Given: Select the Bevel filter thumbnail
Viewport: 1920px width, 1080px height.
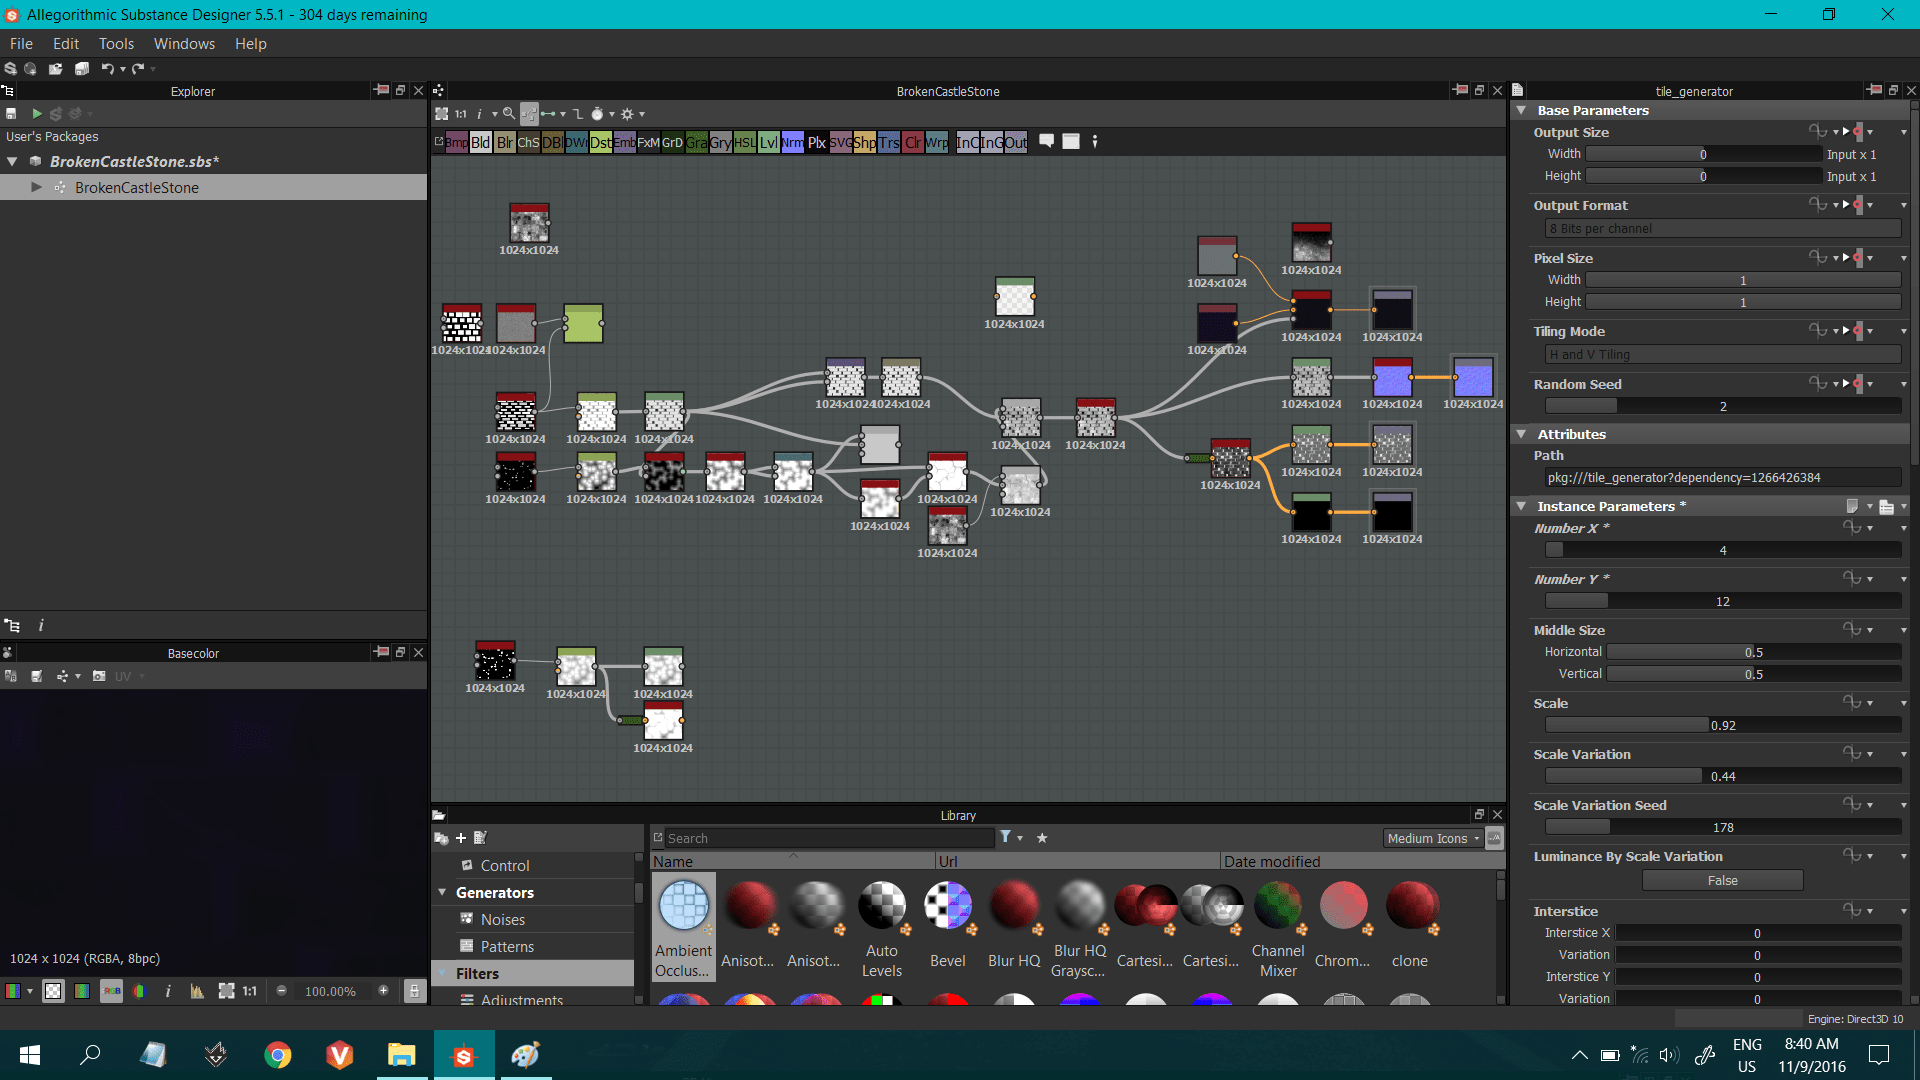Looking at the screenshot, I should 947,925.
